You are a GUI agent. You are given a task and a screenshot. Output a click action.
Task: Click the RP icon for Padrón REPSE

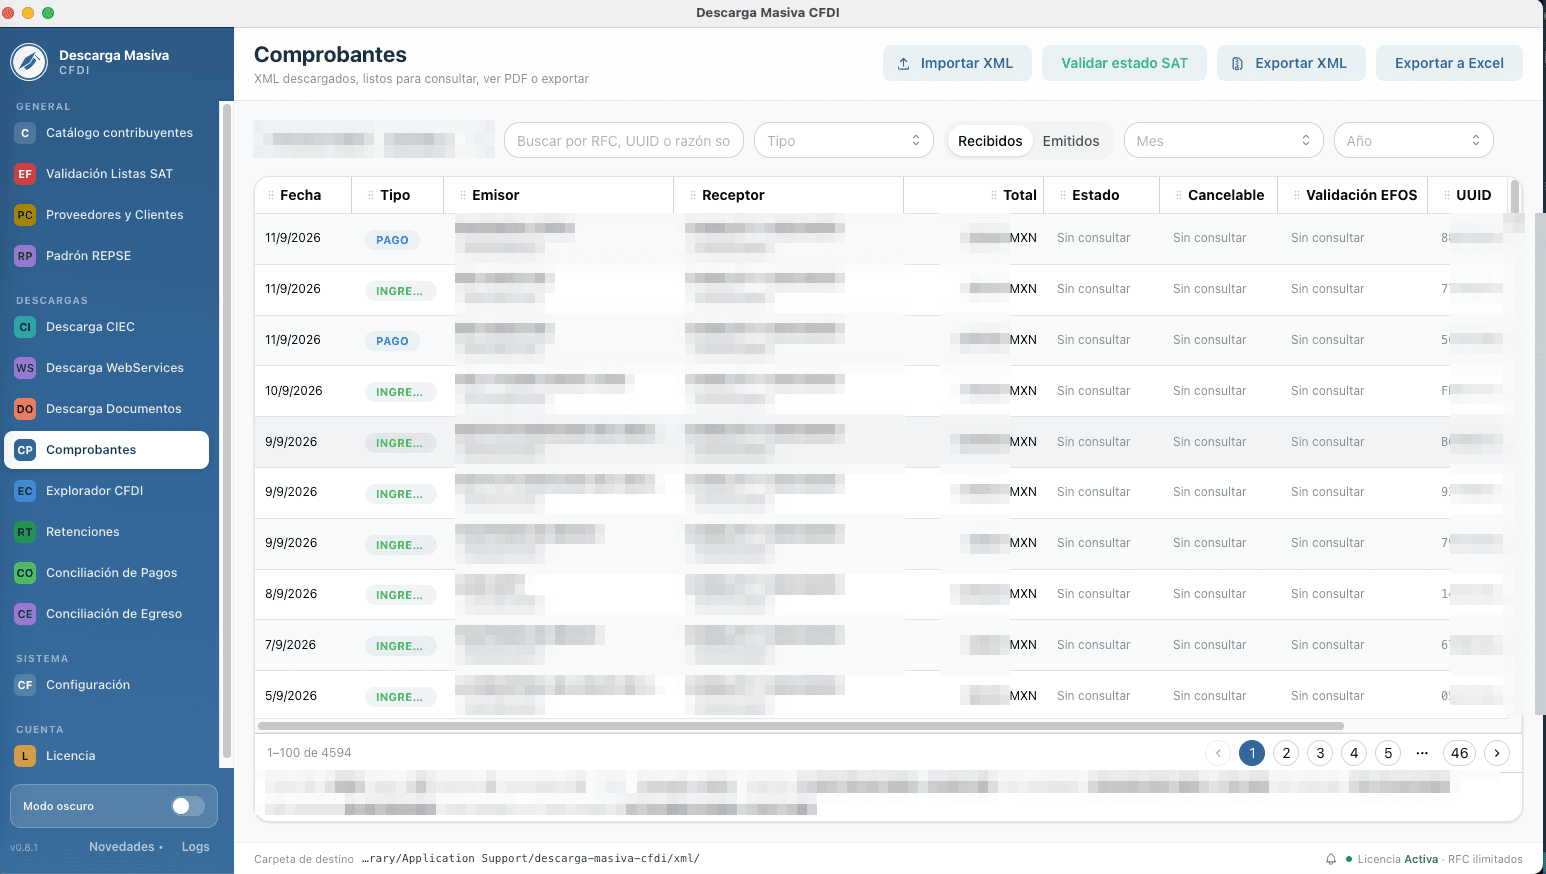(25, 256)
